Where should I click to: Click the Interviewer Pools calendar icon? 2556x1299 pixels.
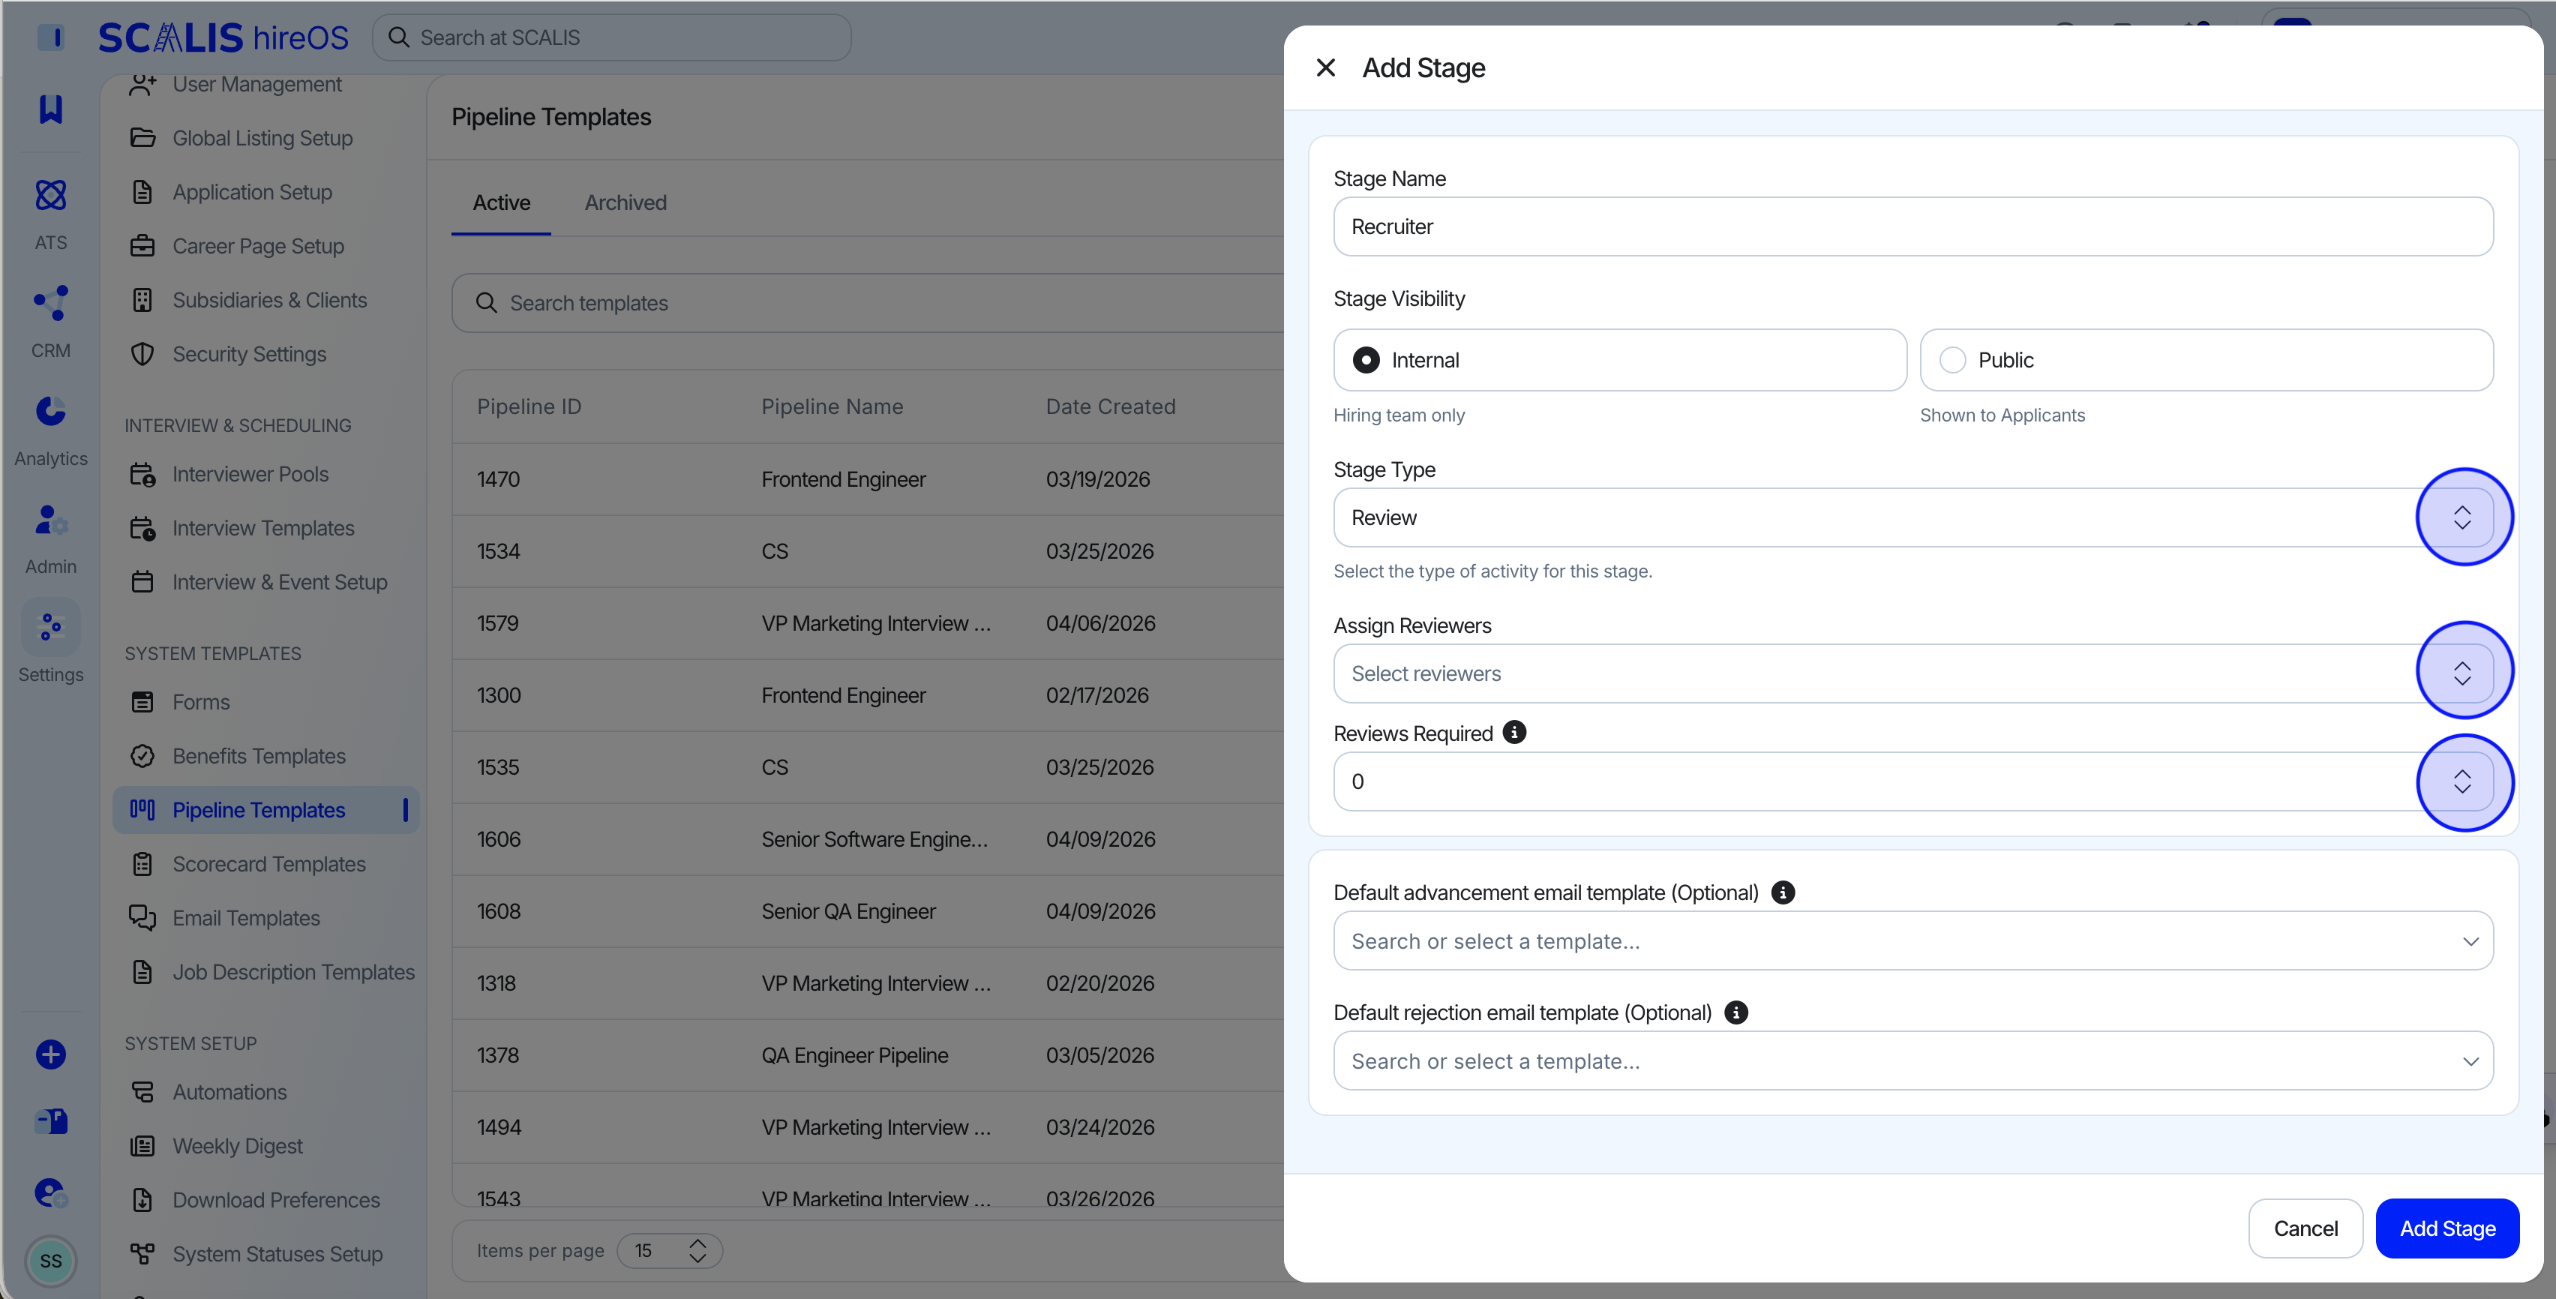click(x=143, y=474)
